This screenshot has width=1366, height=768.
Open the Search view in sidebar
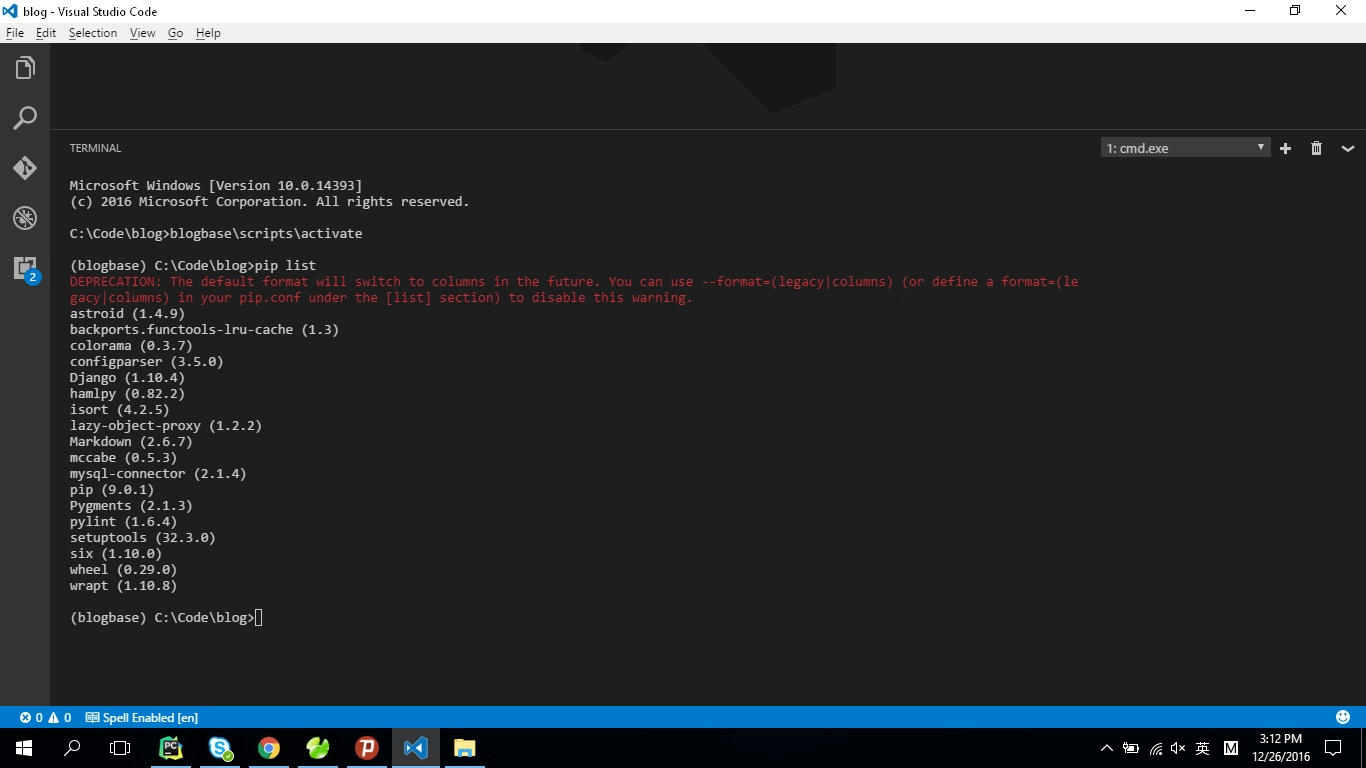pos(24,117)
